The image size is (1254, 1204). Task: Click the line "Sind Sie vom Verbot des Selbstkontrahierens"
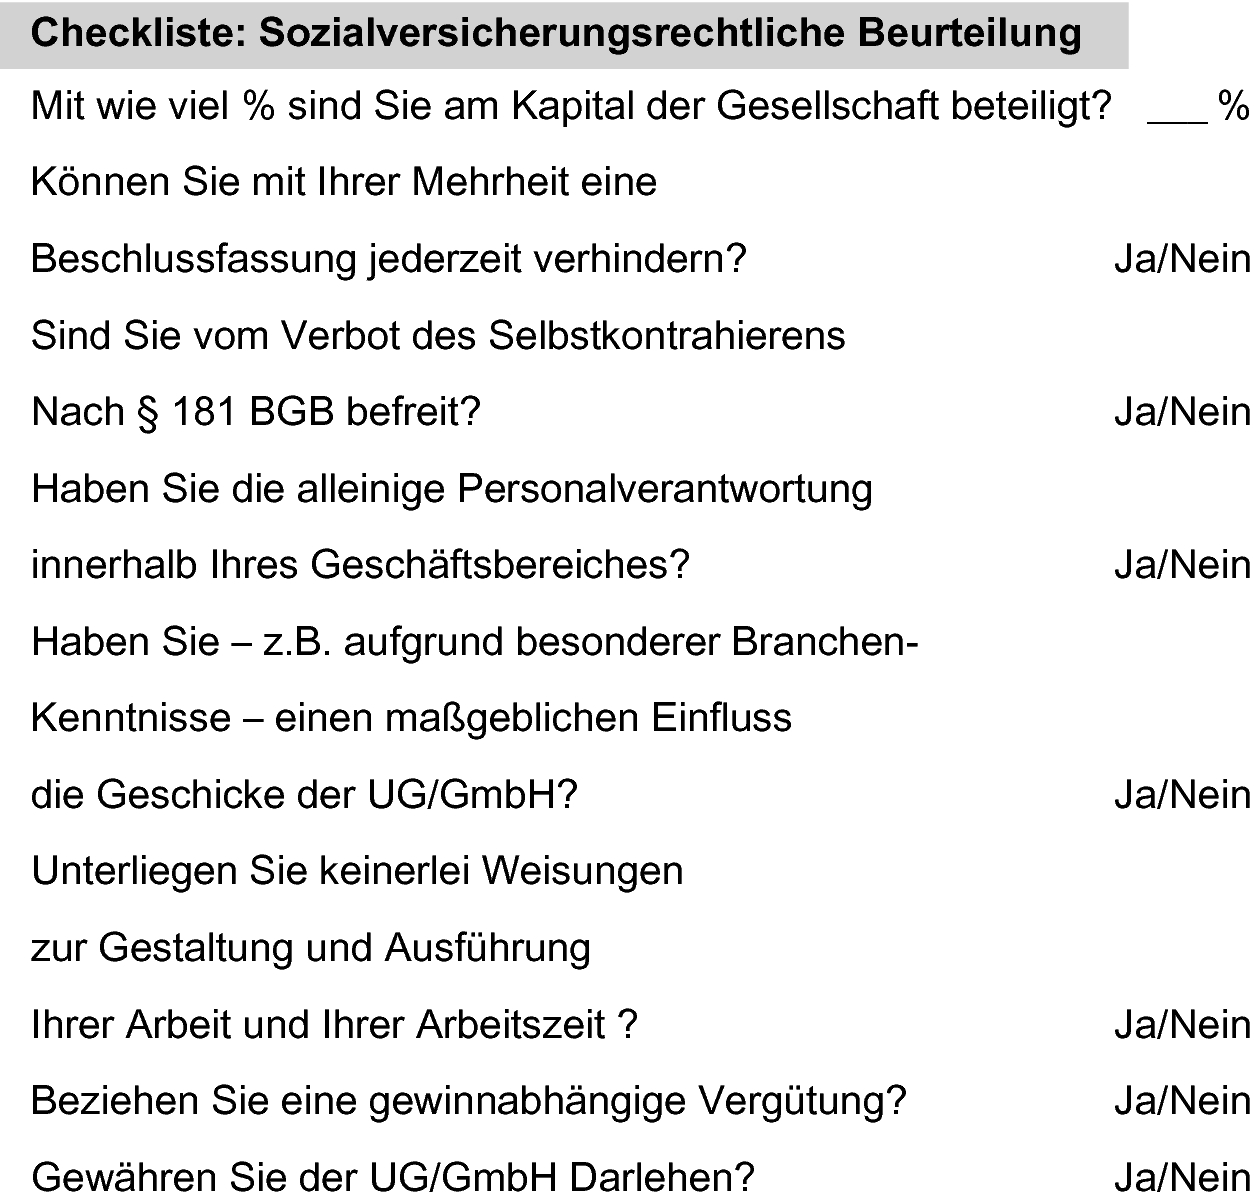(438, 335)
